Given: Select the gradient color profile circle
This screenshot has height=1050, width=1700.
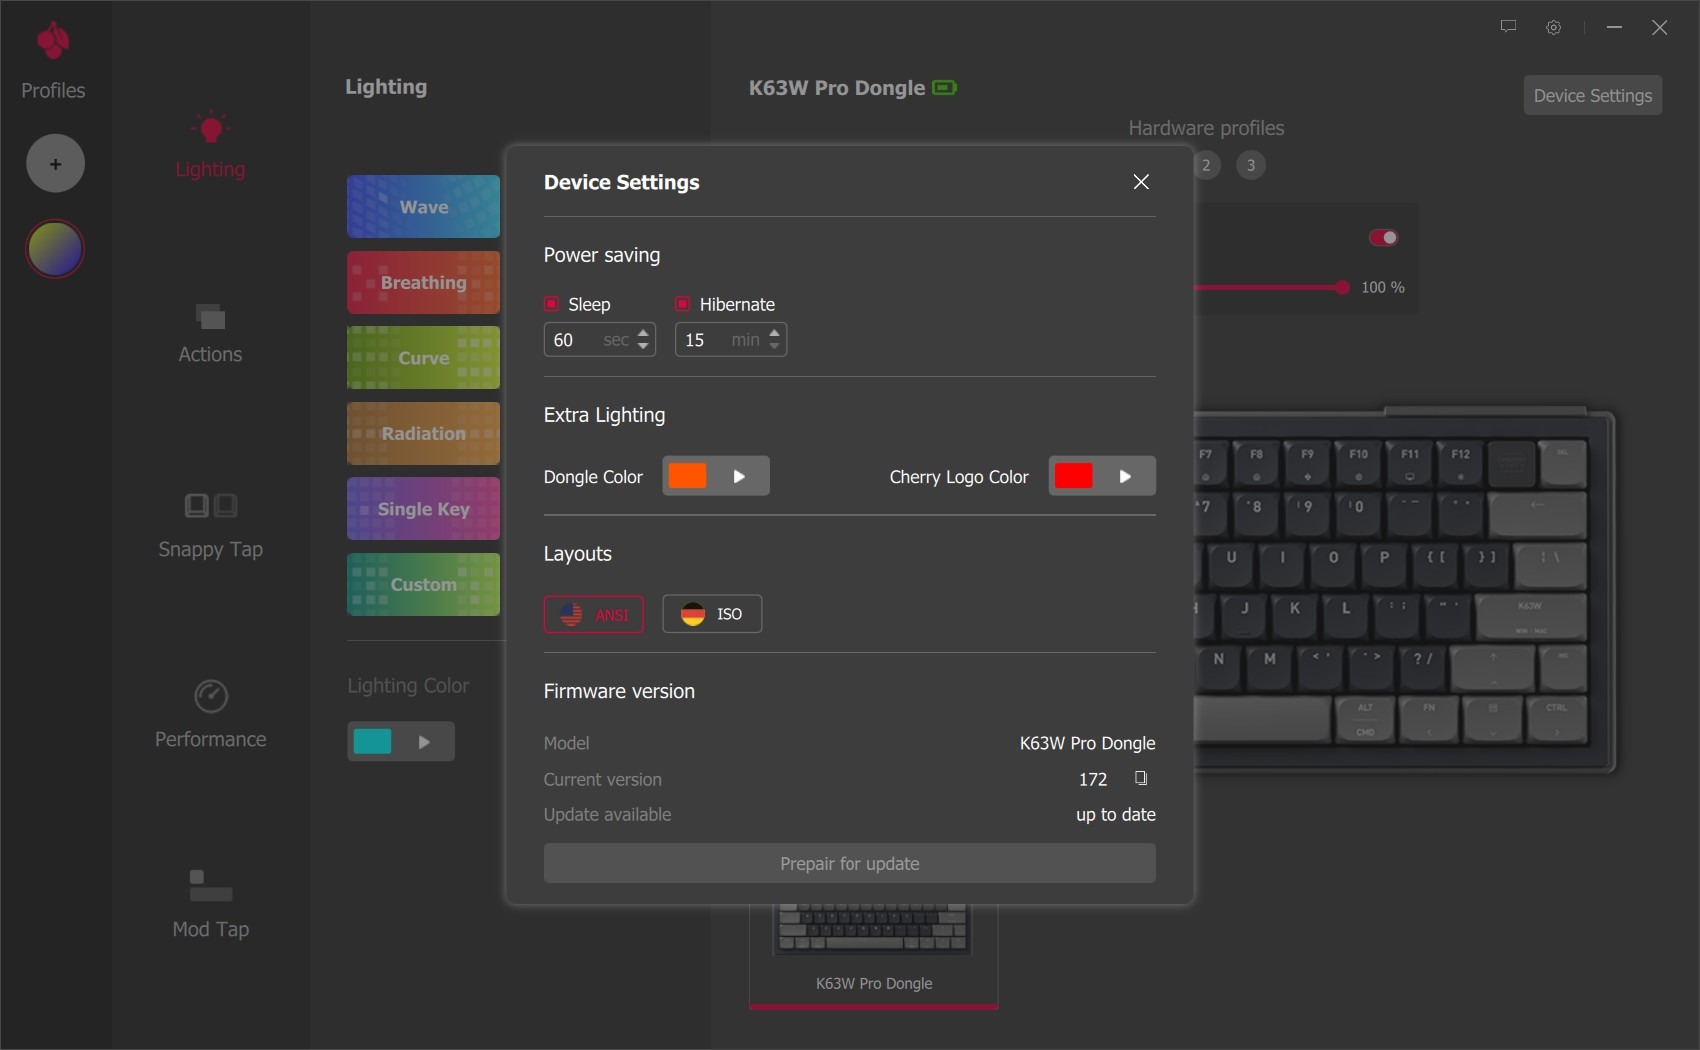Looking at the screenshot, I should pyautogui.click(x=55, y=249).
